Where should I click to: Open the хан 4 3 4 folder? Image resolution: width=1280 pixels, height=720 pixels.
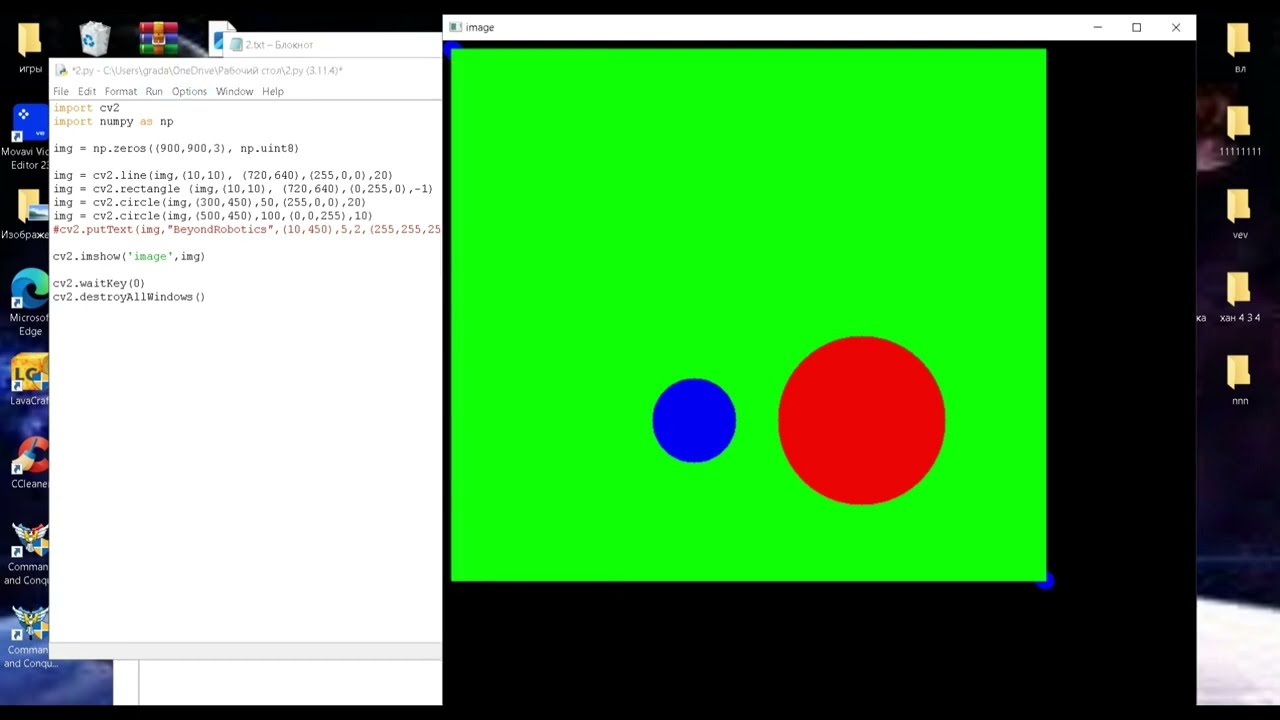tap(1240, 297)
